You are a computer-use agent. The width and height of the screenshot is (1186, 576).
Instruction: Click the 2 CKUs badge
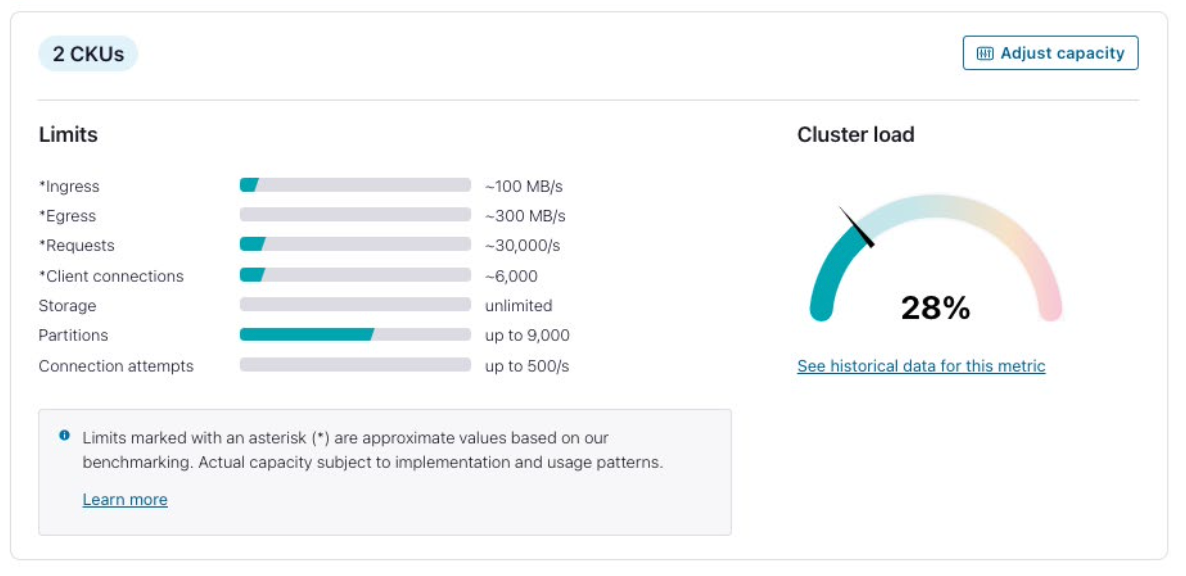tap(88, 54)
